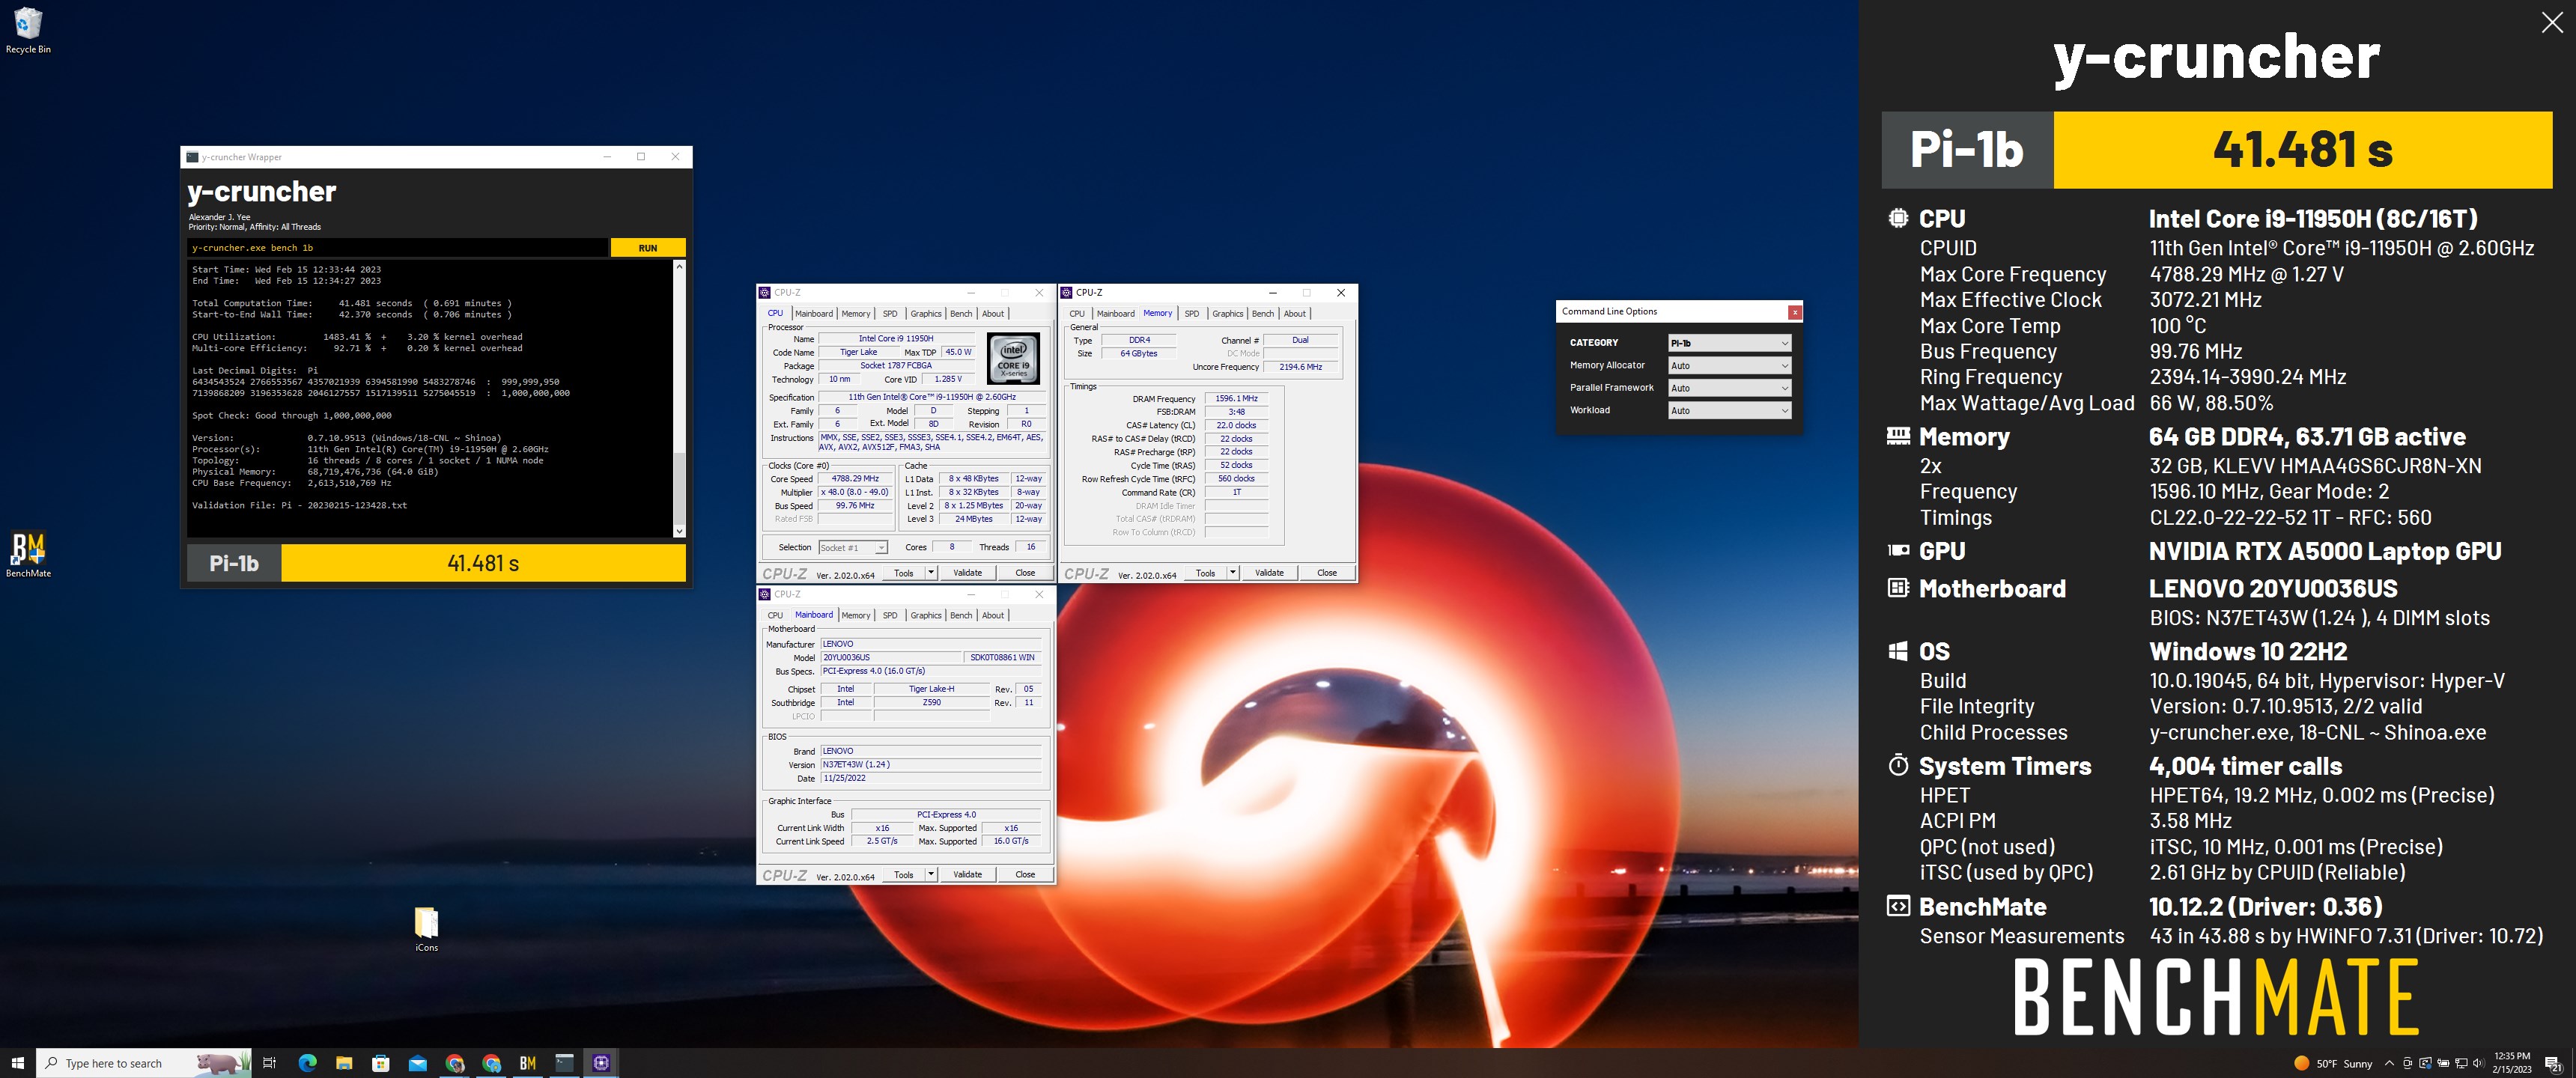The image size is (2576, 1078).
Task: Open Task View from the taskbar
Action: 269,1063
